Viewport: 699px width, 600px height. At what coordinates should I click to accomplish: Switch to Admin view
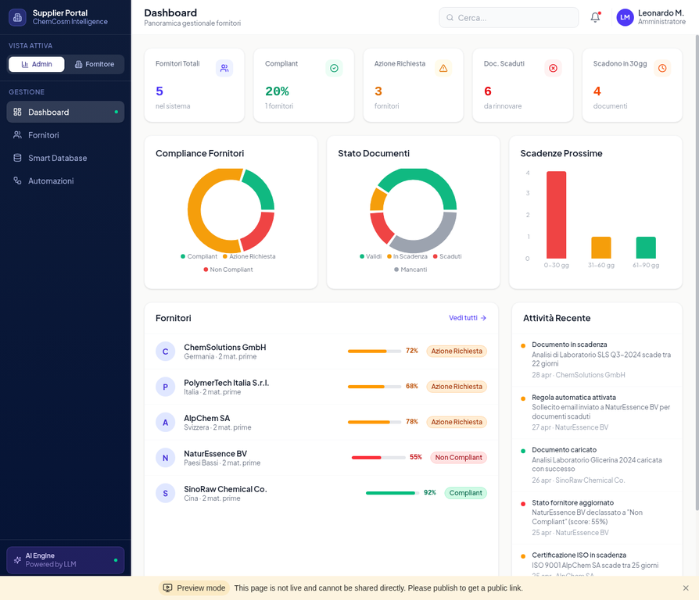37,64
